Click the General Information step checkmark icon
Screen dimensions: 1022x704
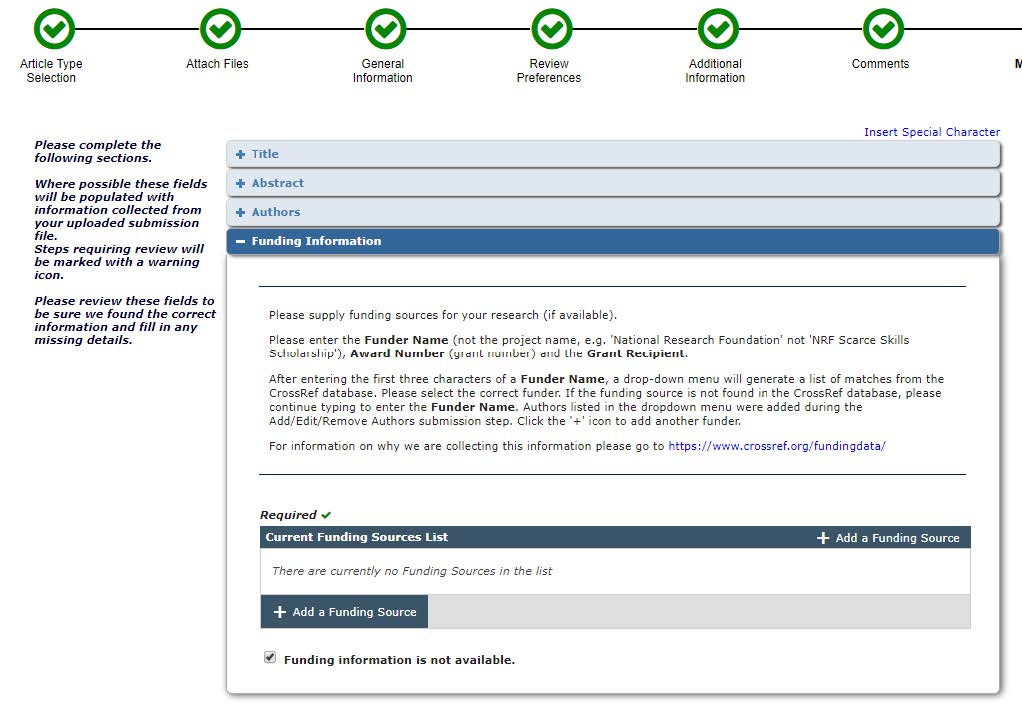click(385, 29)
